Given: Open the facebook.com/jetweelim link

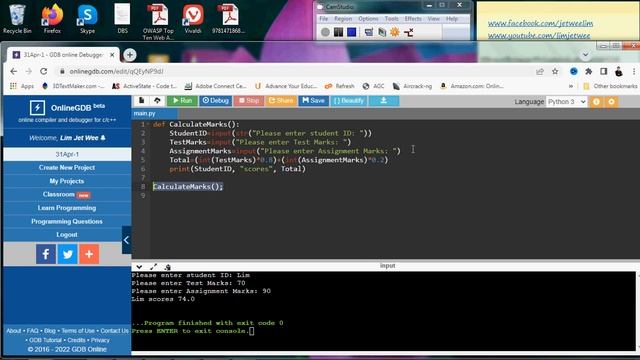Looking at the screenshot, I should pos(540,24).
